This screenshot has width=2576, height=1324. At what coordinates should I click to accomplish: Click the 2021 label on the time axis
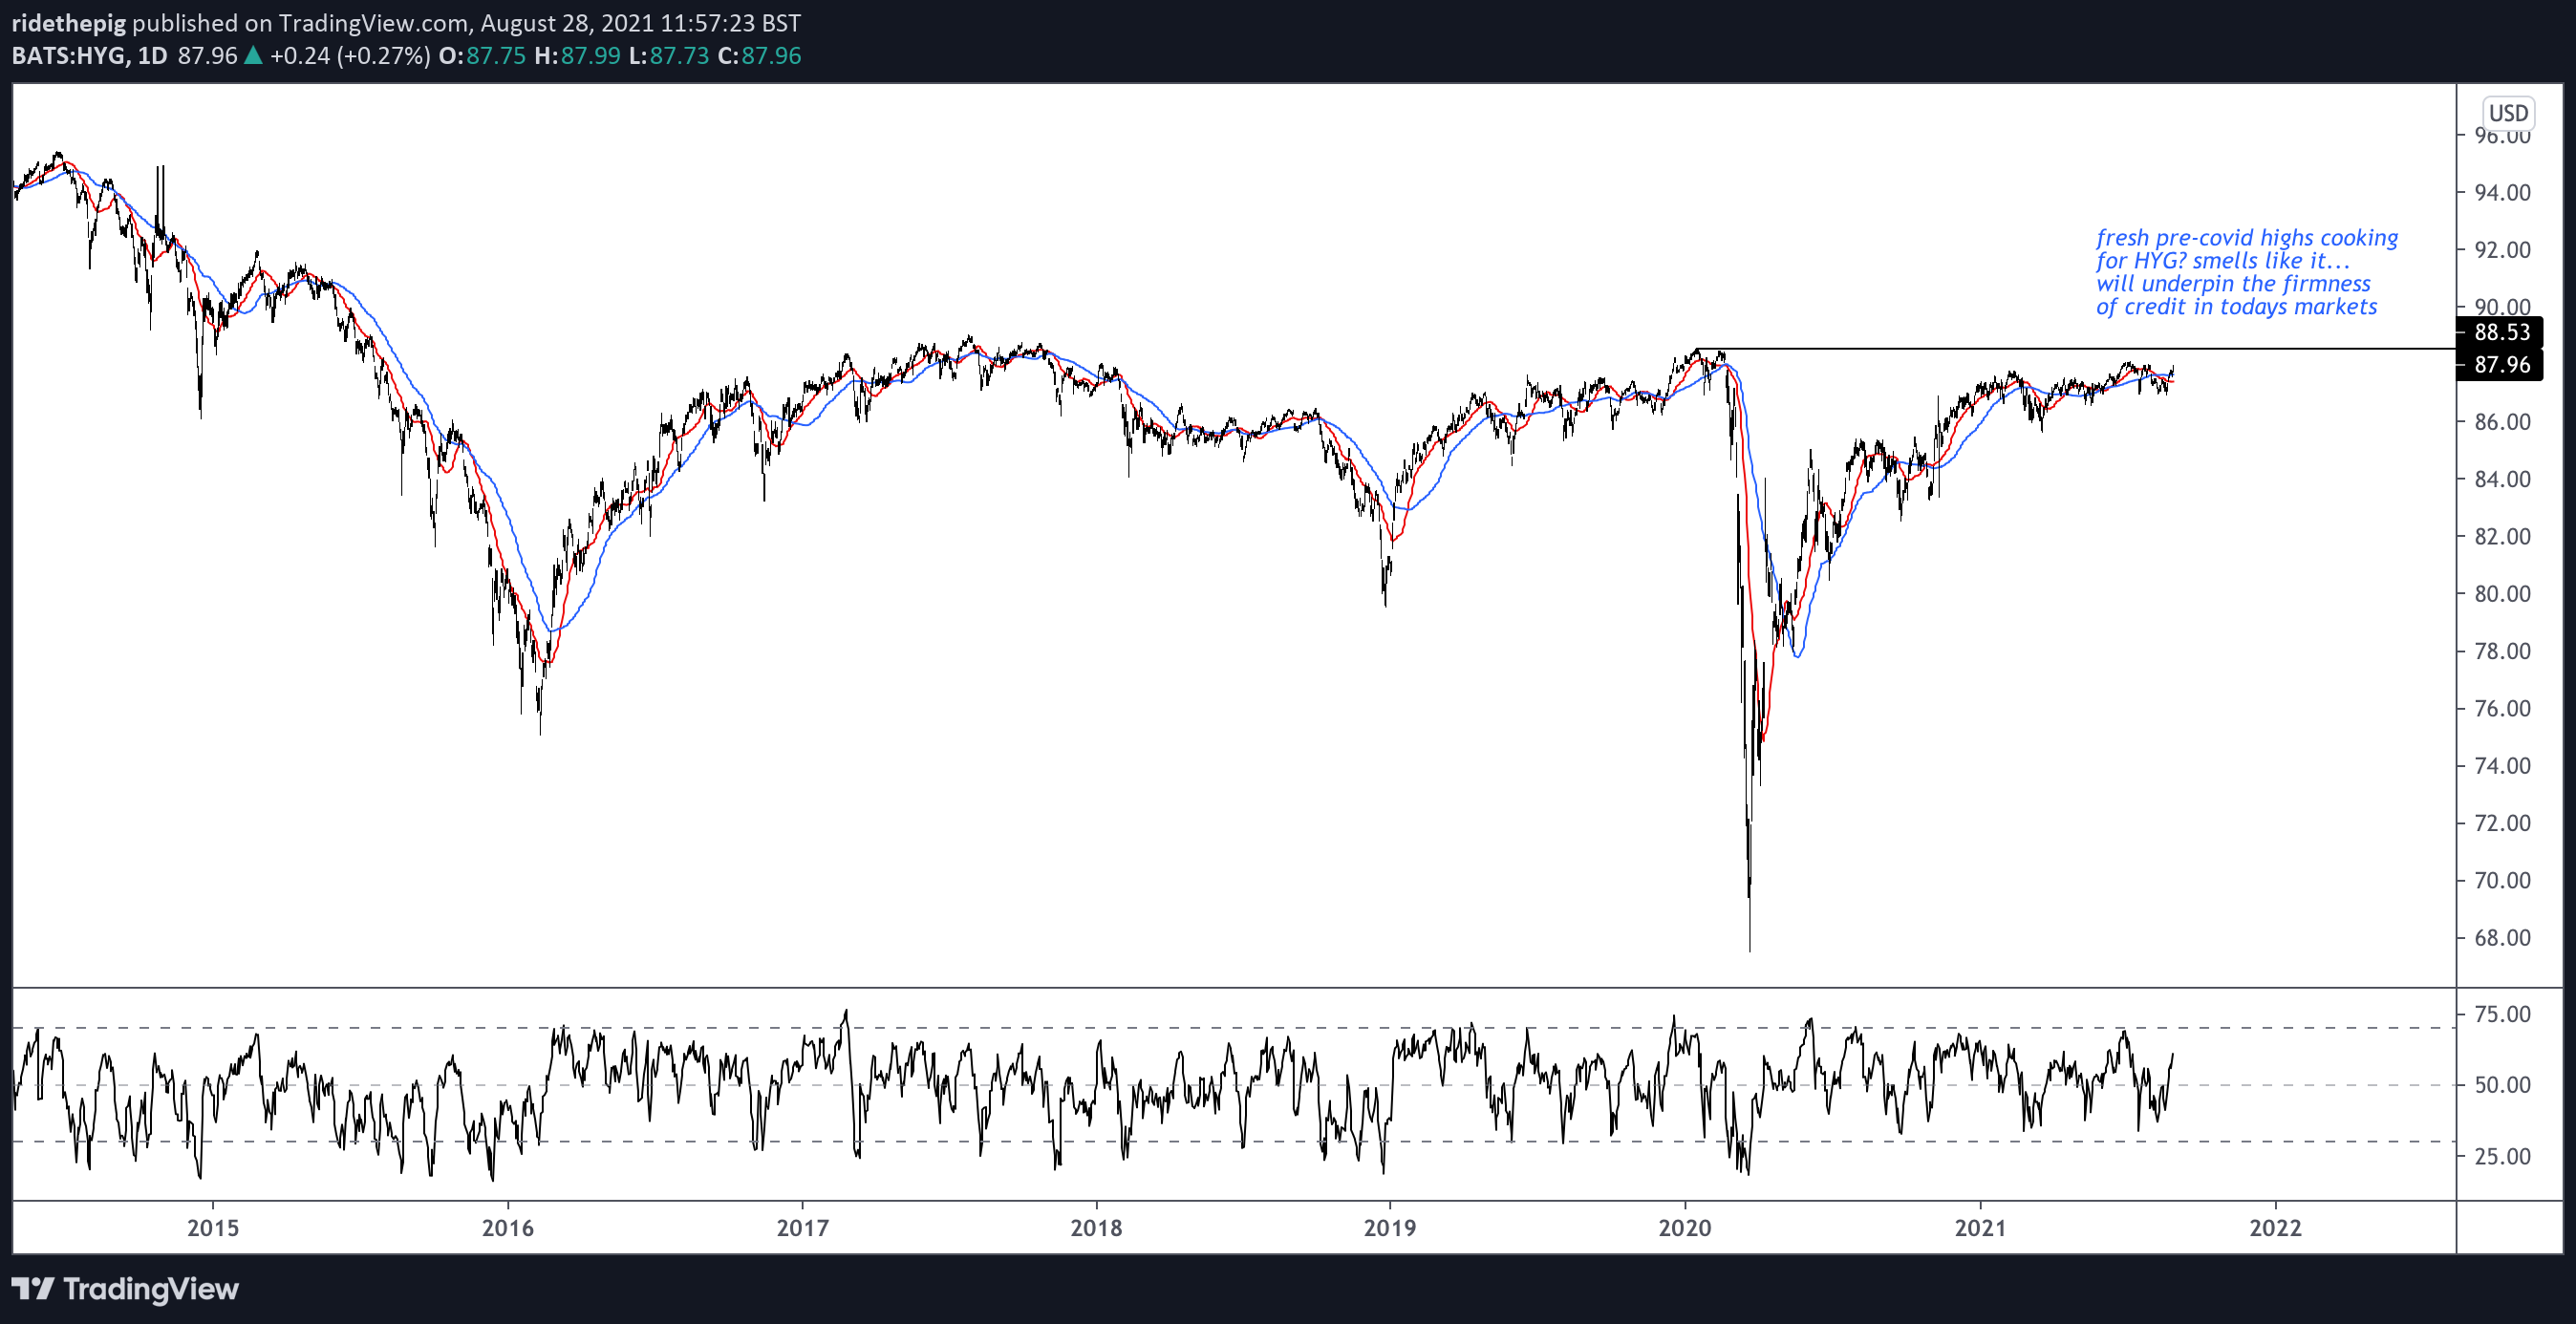click(x=1980, y=1228)
